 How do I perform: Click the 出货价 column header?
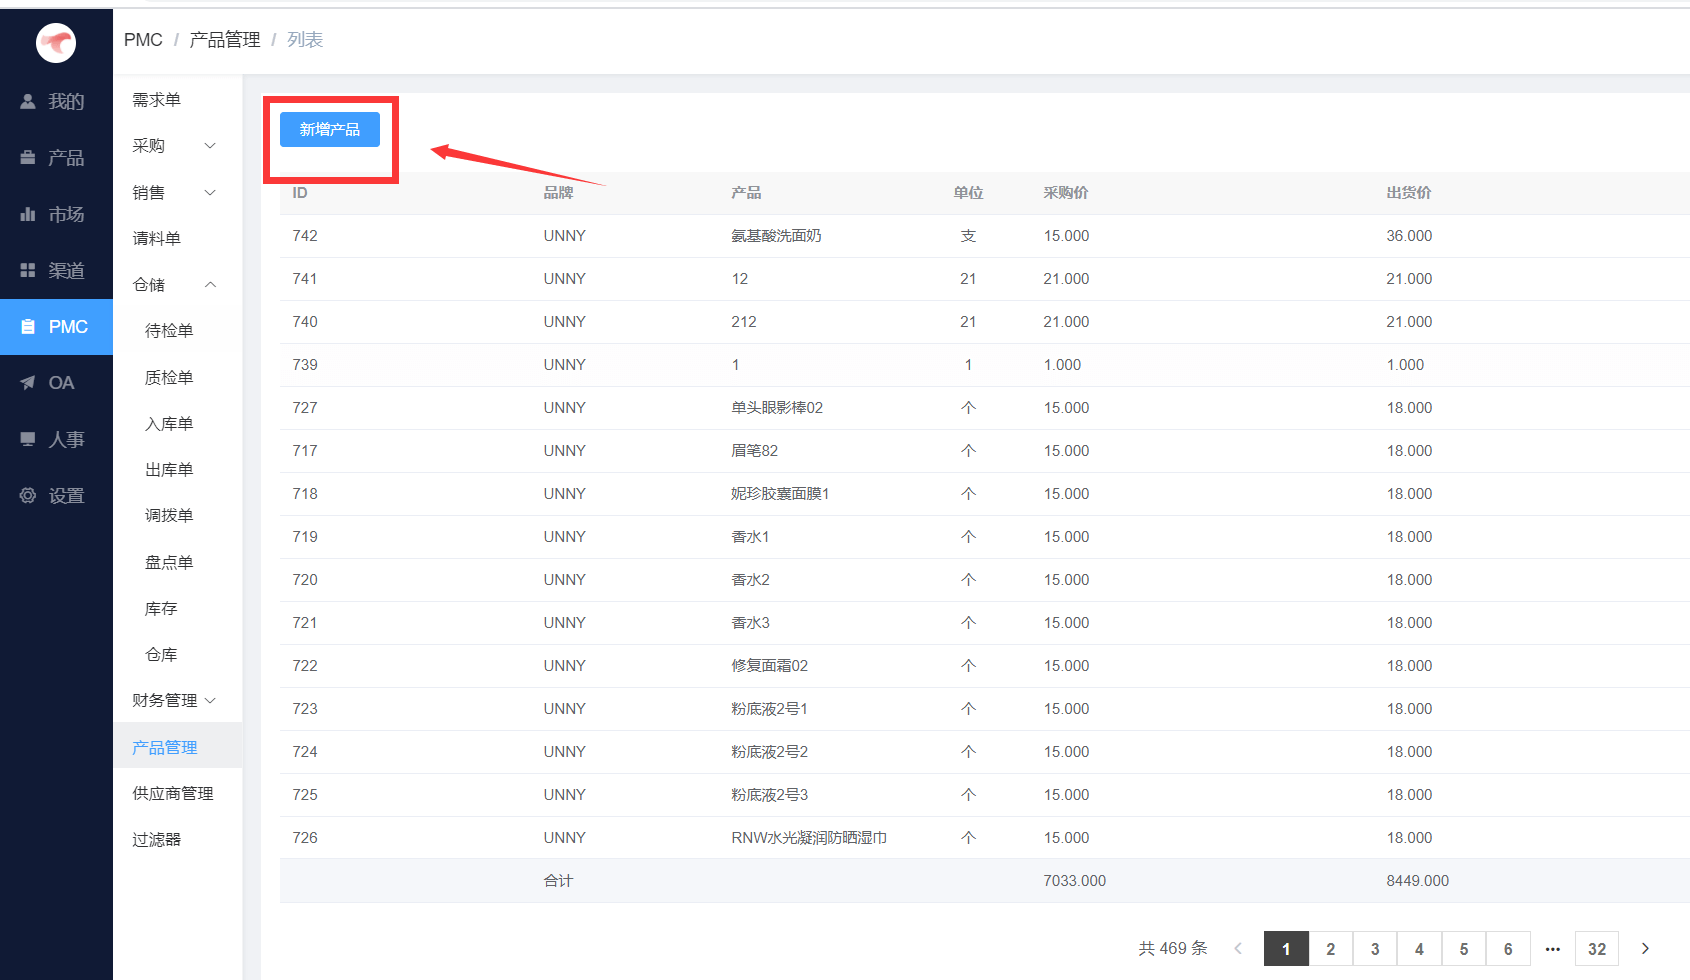[x=1409, y=193]
